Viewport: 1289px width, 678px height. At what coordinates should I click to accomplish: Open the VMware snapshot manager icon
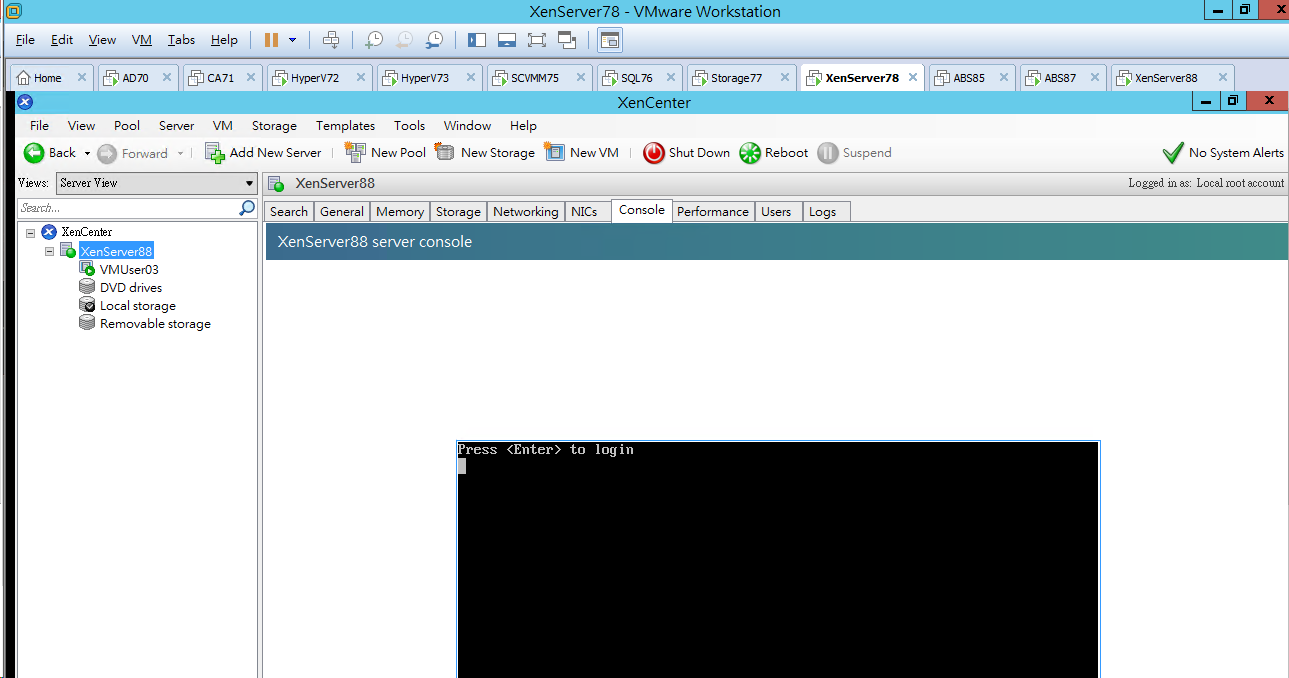[x=434, y=40]
